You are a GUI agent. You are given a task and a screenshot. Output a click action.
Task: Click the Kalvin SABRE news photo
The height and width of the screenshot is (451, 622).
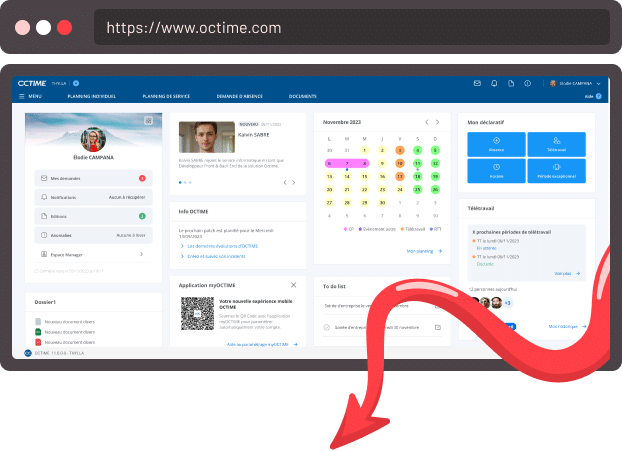[207, 137]
